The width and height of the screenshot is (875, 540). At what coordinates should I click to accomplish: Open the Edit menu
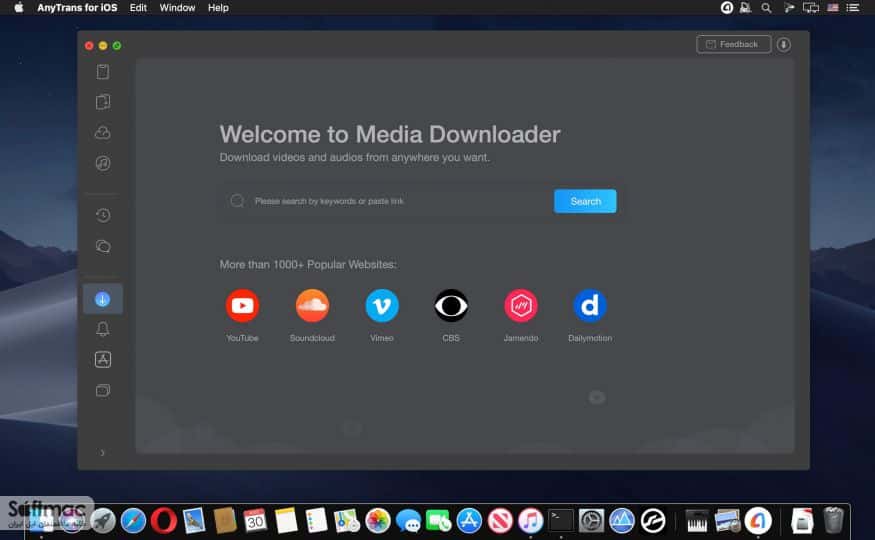coord(138,8)
